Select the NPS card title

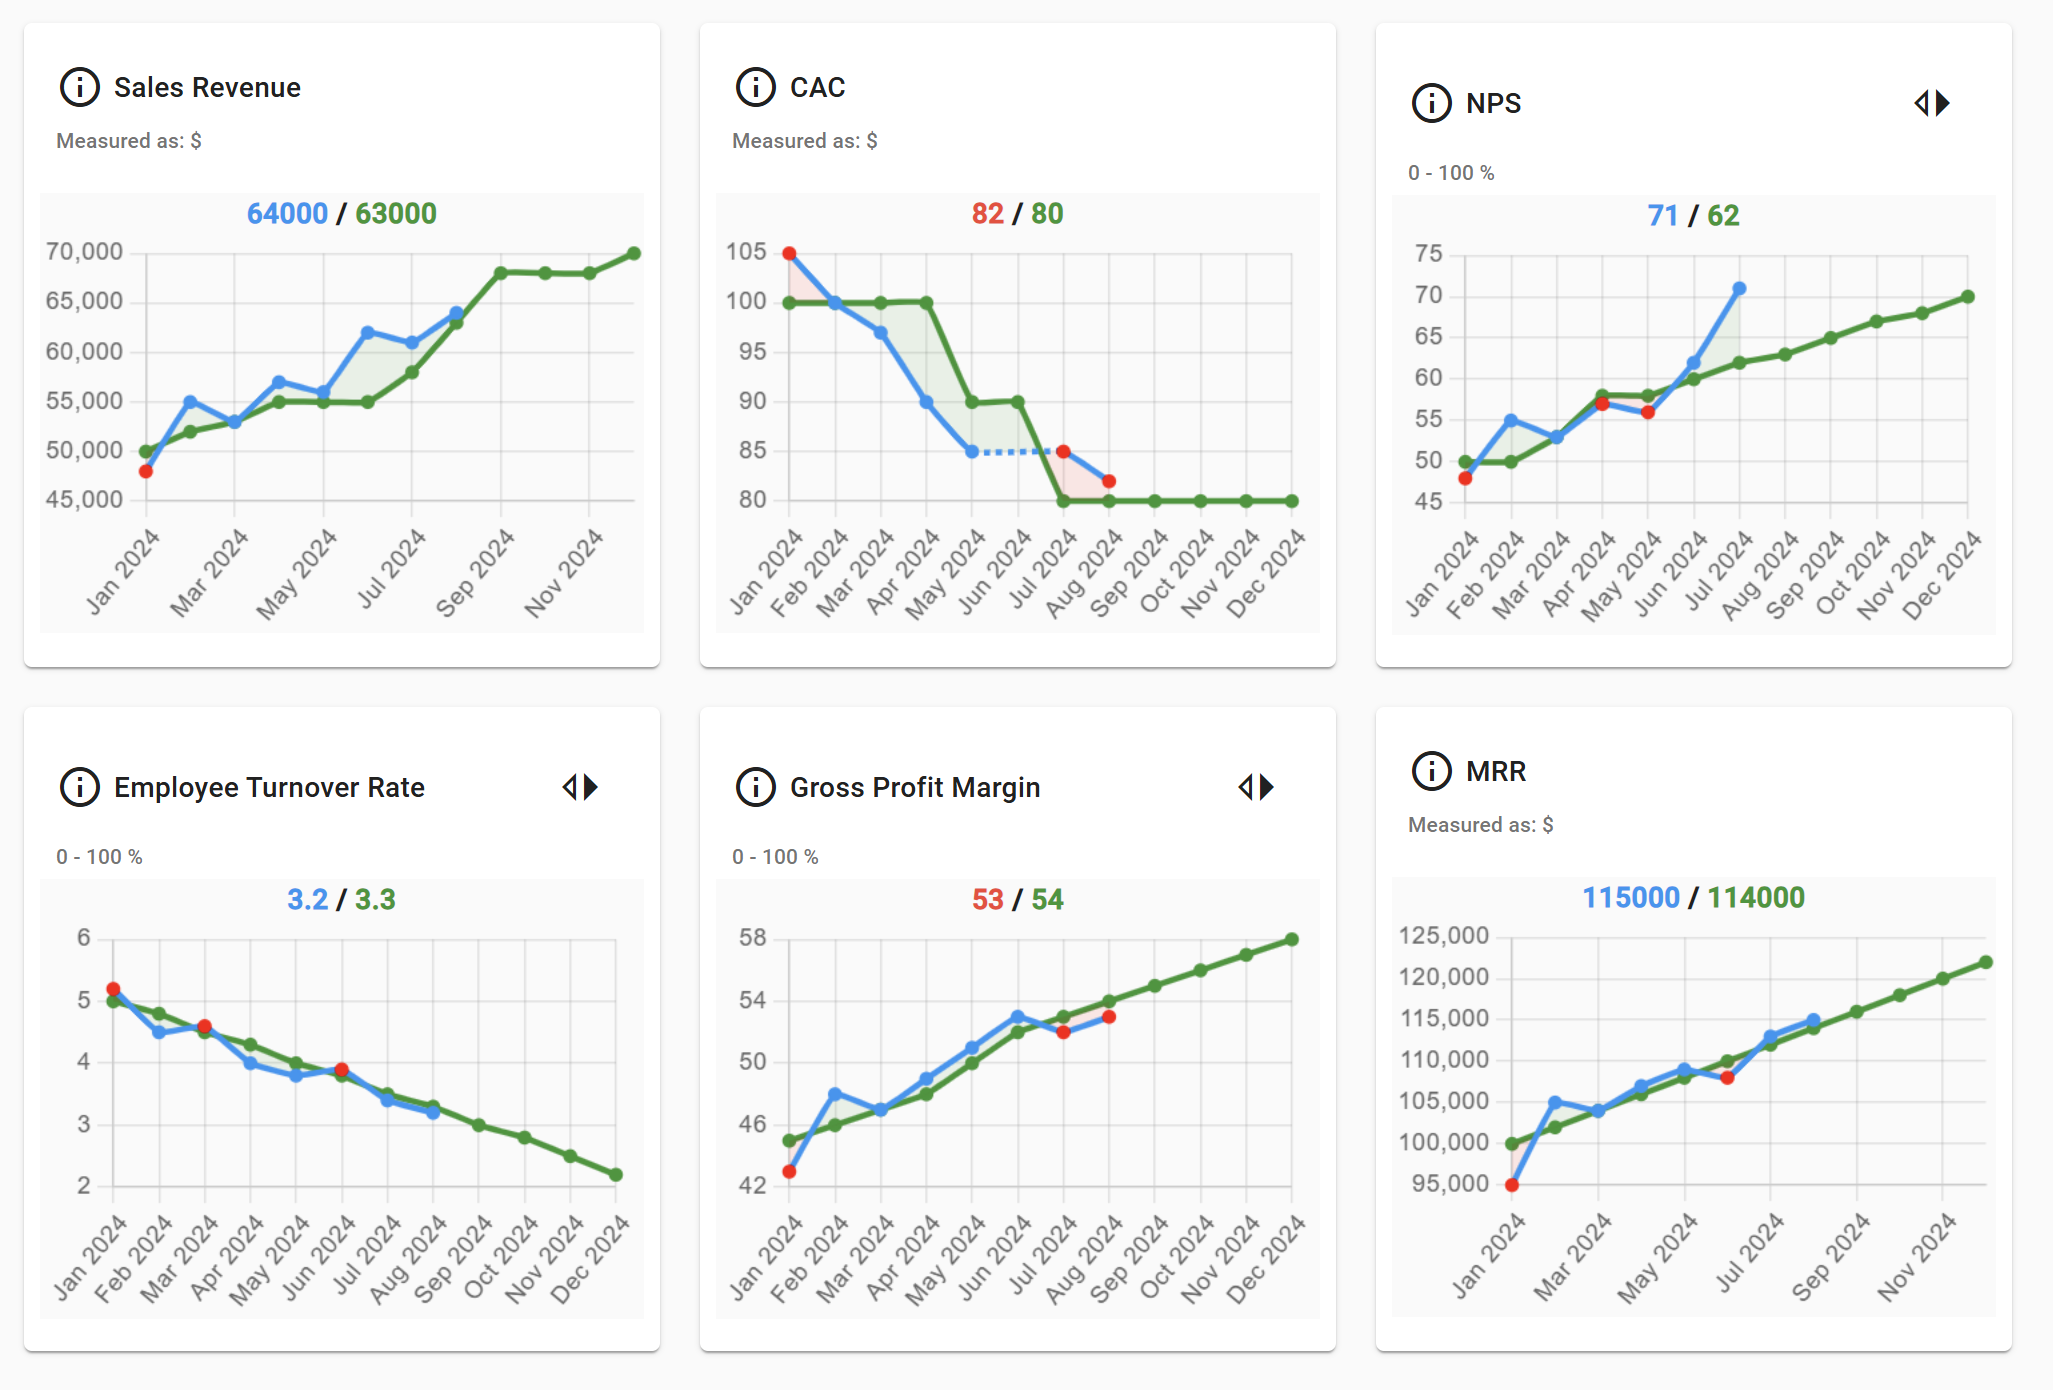1493,103
